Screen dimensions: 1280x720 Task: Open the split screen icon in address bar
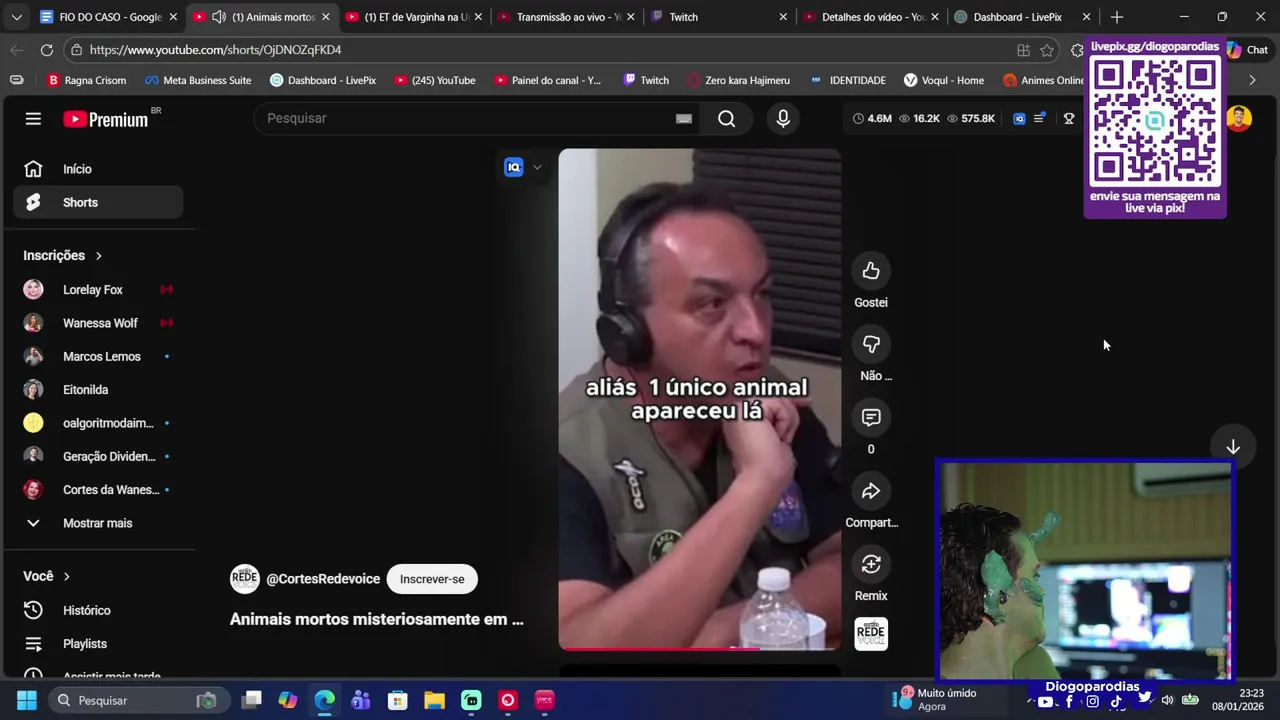[x=1023, y=50]
